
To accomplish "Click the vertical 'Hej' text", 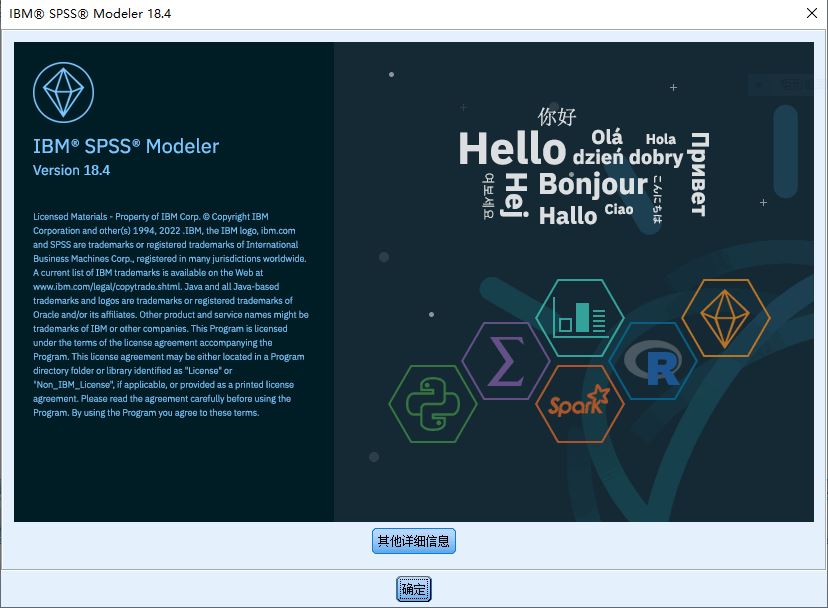I will point(515,194).
